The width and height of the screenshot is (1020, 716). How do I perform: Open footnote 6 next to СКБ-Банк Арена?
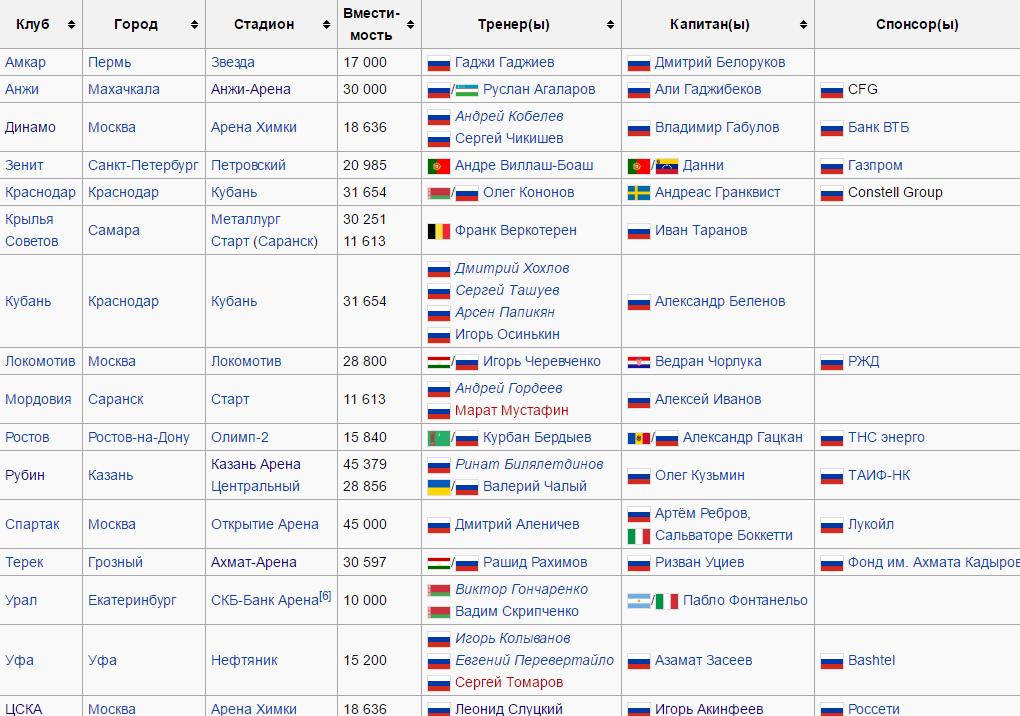(325, 596)
